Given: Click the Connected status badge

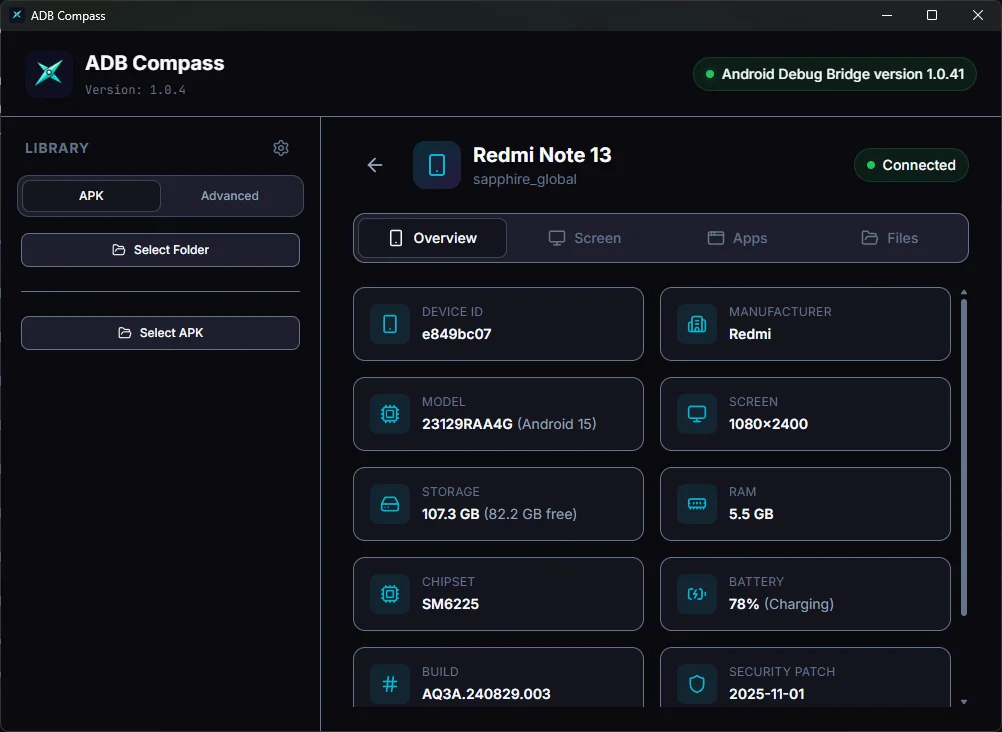Looking at the screenshot, I should 911,165.
